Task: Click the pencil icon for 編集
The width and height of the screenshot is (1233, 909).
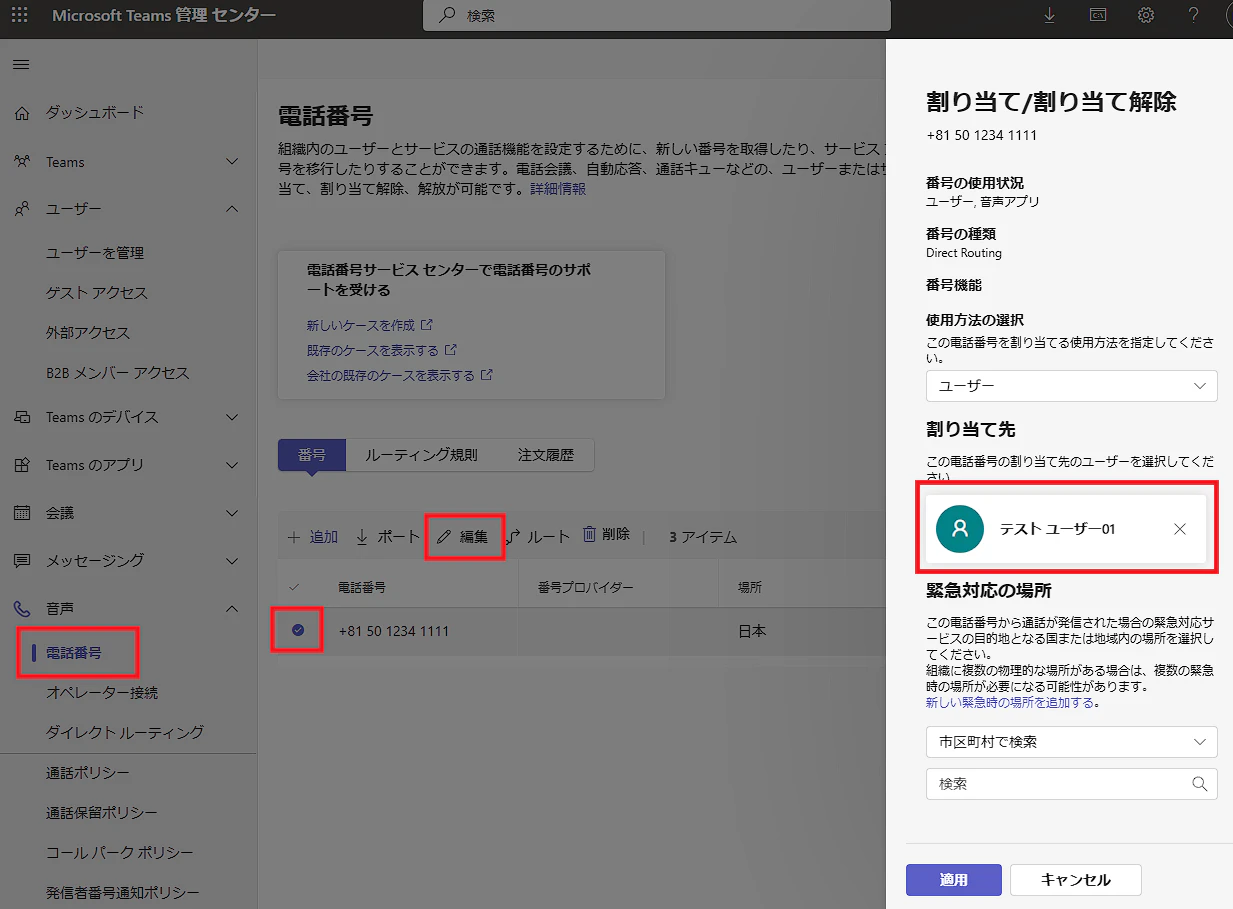Action: click(x=445, y=537)
